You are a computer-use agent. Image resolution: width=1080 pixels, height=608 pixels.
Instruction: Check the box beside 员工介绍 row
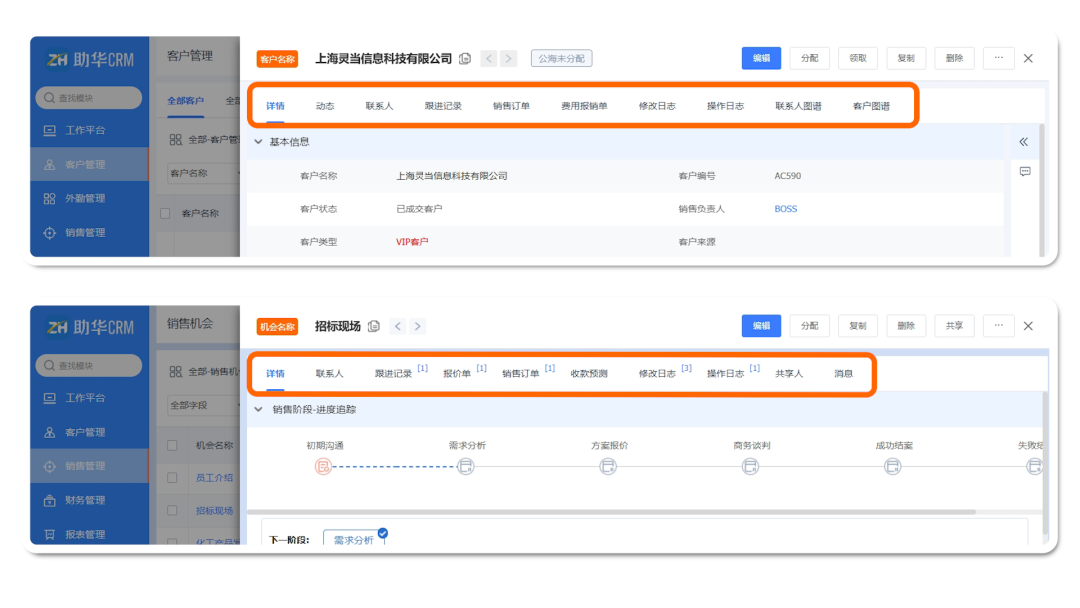click(x=173, y=478)
